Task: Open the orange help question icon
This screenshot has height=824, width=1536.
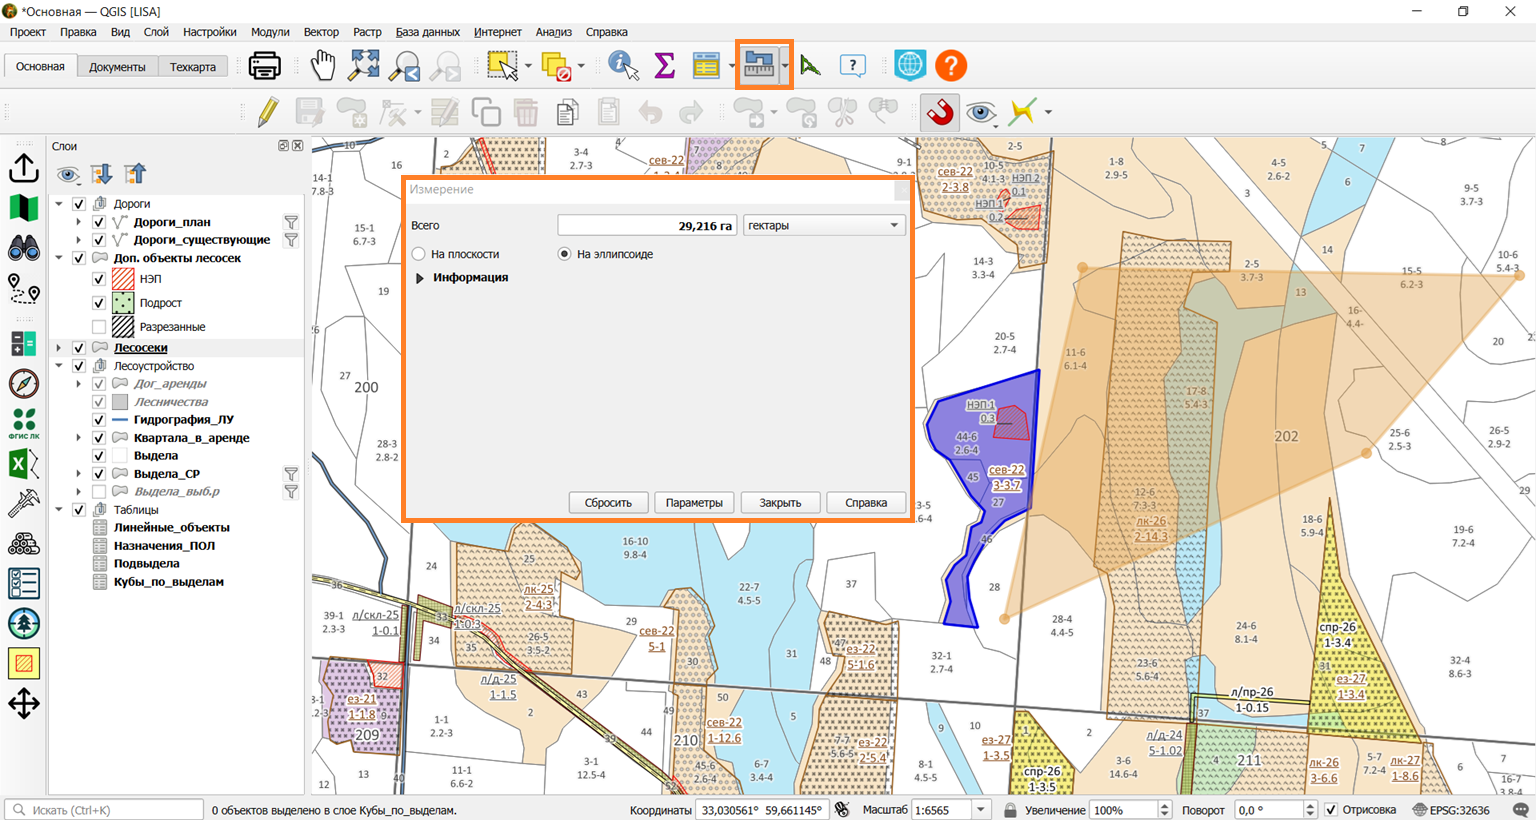Action: coord(951,66)
